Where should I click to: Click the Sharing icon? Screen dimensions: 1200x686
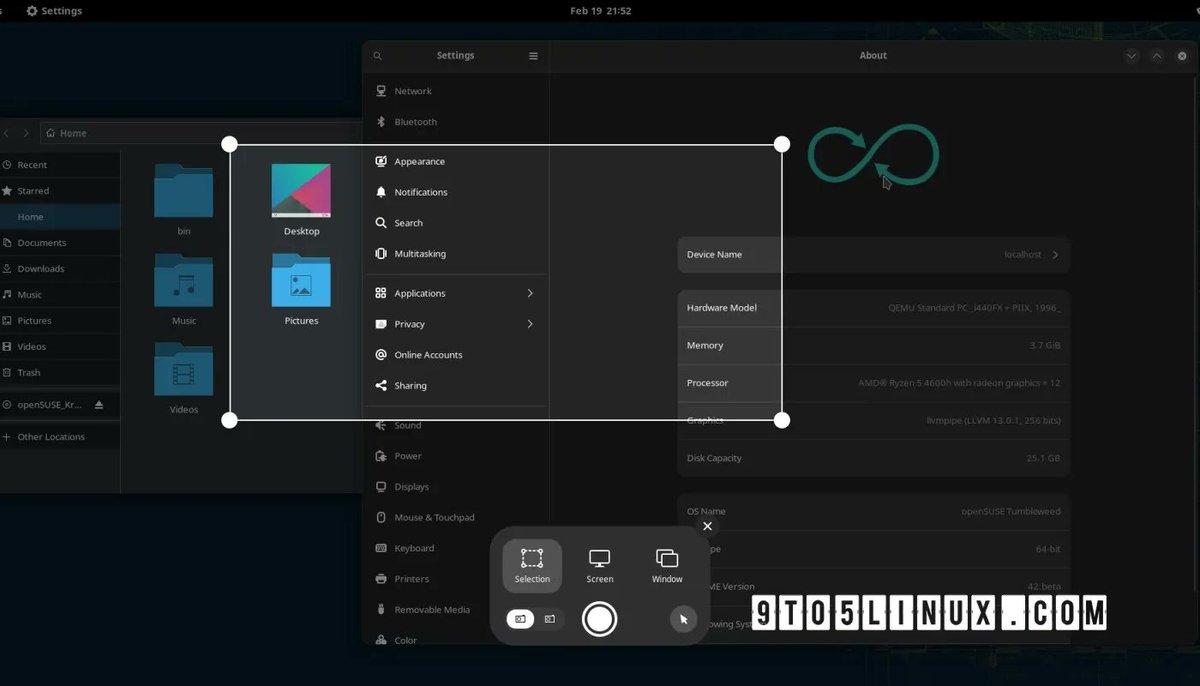[381, 386]
